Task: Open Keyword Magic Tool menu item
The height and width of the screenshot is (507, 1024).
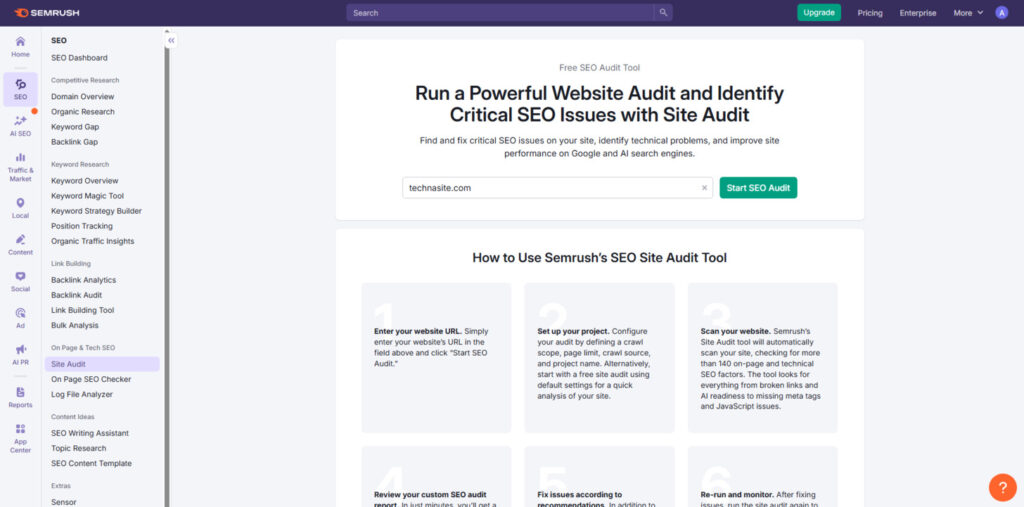Action: [87, 196]
